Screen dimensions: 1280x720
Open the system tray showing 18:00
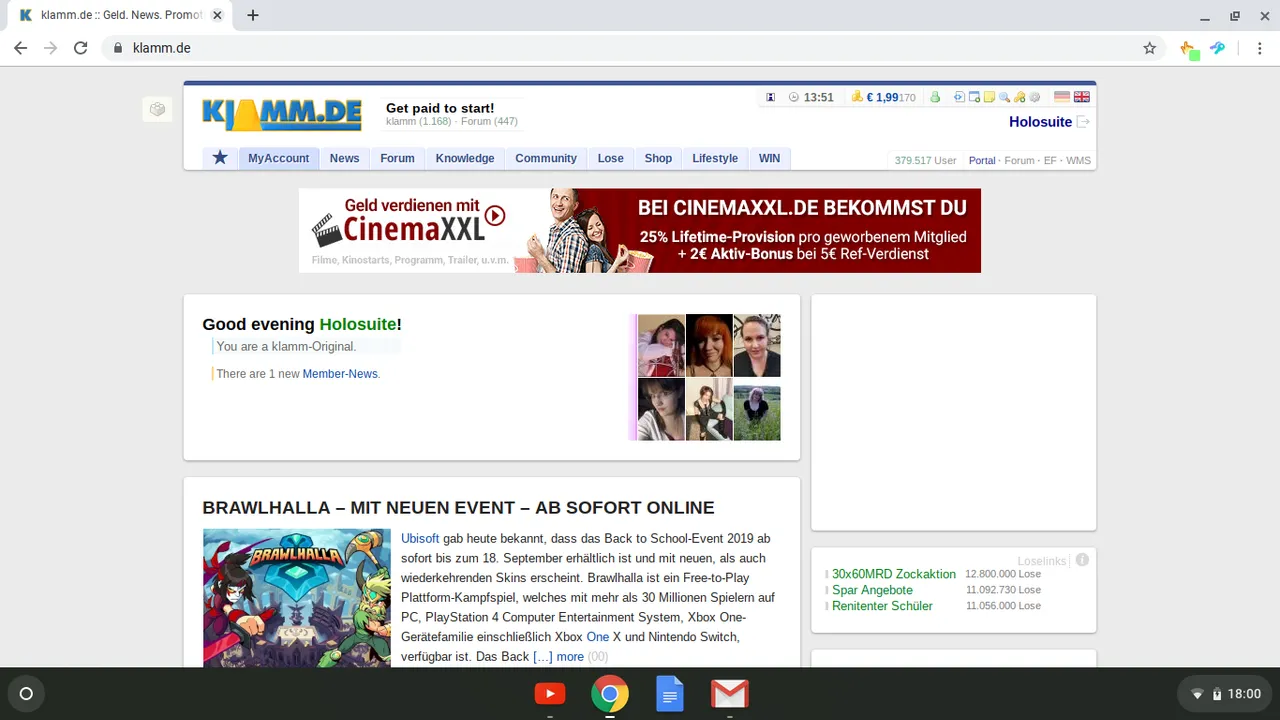(1225, 694)
